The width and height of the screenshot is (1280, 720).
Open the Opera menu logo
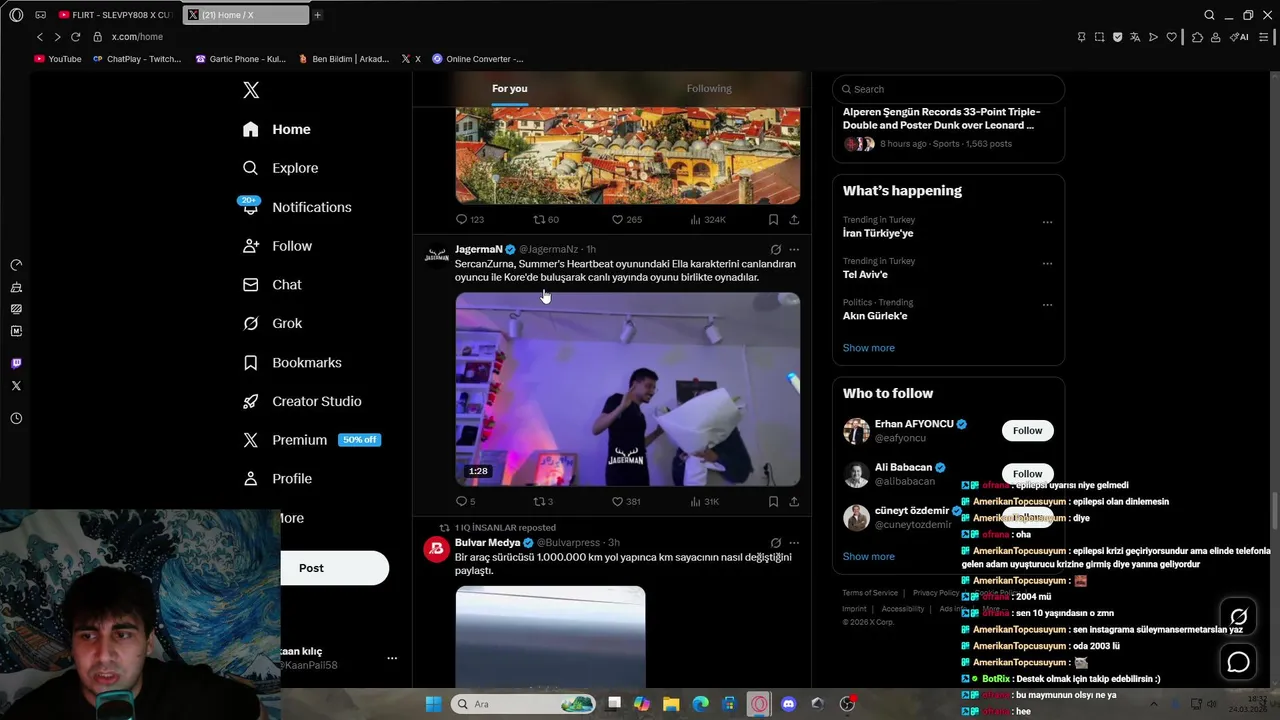[16, 15]
